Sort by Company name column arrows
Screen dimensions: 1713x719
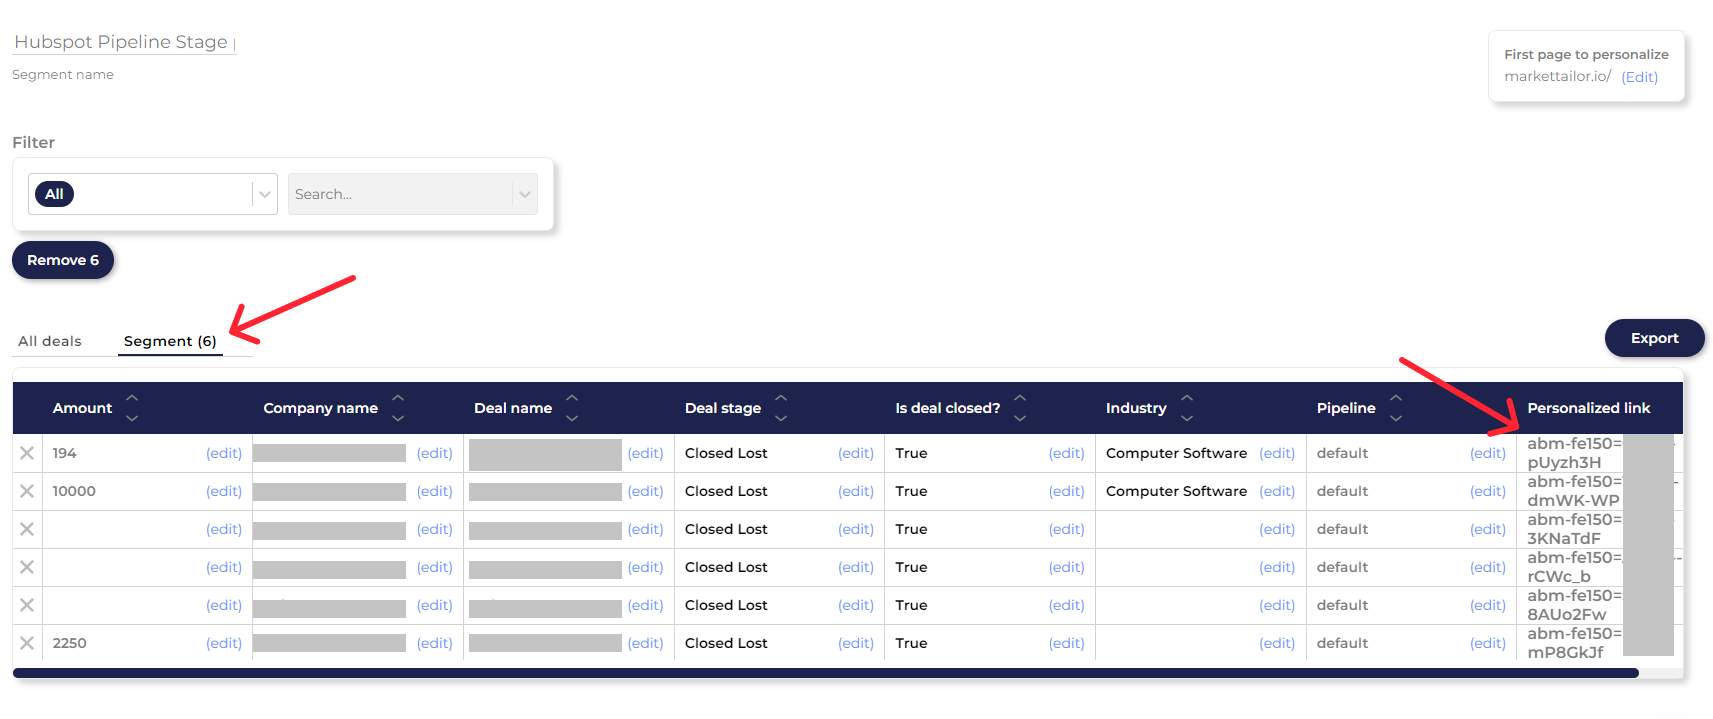point(398,408)
